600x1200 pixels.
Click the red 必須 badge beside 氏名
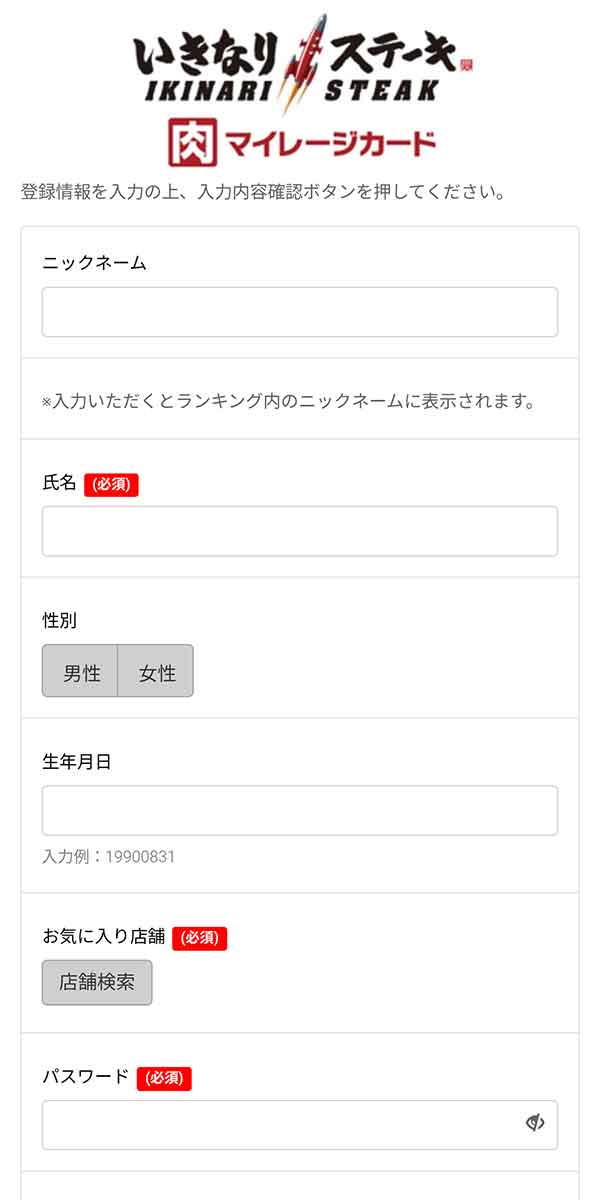tap(111, 484)
